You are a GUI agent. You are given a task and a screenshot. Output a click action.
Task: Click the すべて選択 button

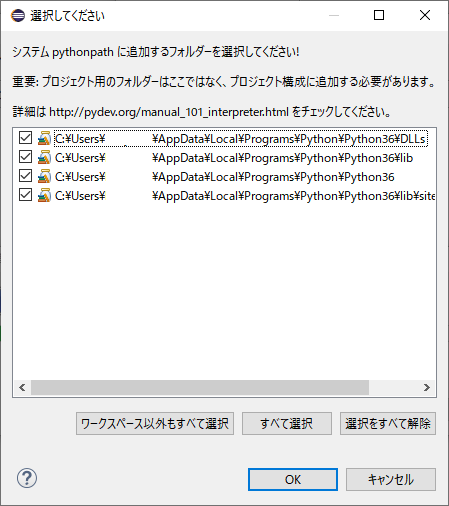click(287, 424)
